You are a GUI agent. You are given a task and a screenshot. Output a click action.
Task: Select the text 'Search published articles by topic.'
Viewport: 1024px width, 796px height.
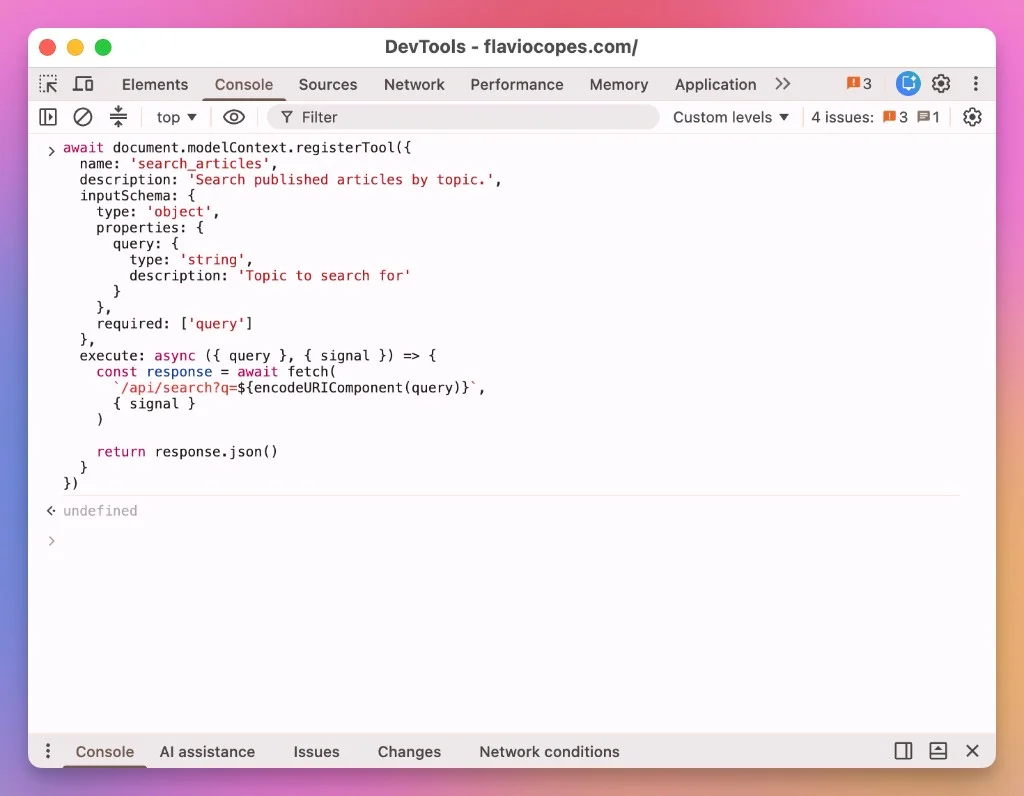click(x=341, y=180)
